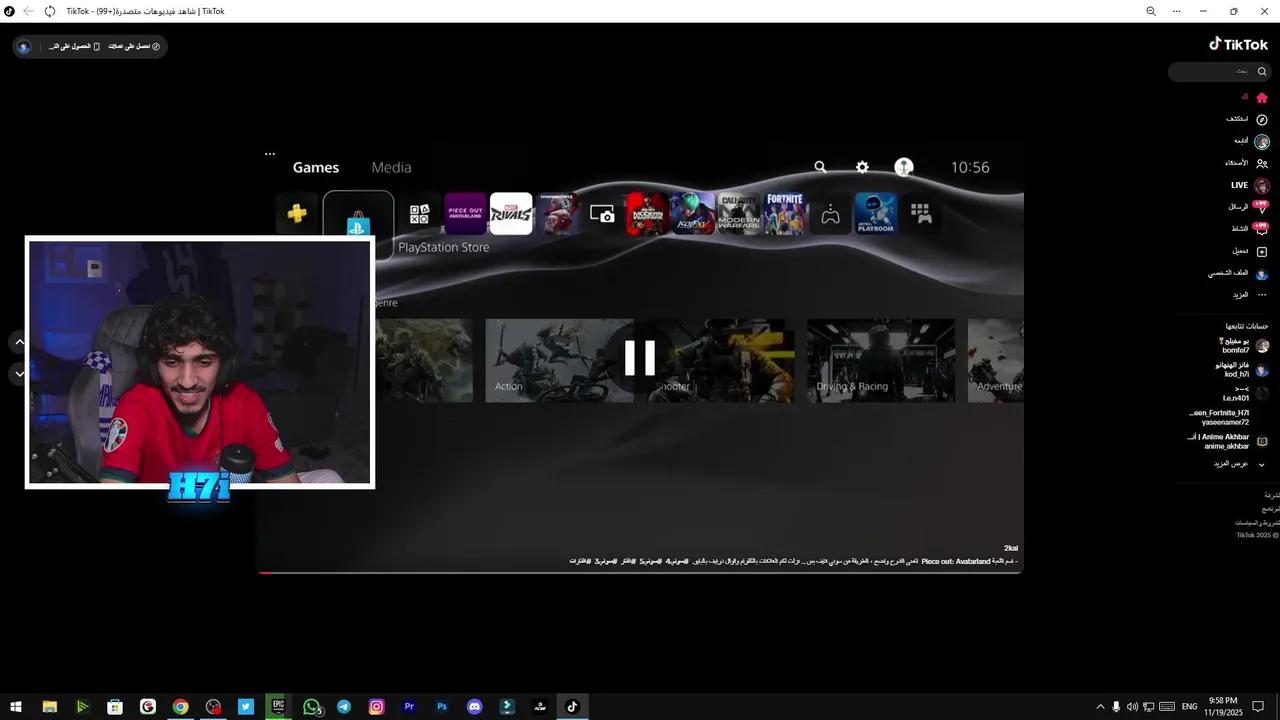The width and height of the screenshot is (1280, 720).
Task: Open the zoom magnifier in title bar
Action: (1151, 11)
